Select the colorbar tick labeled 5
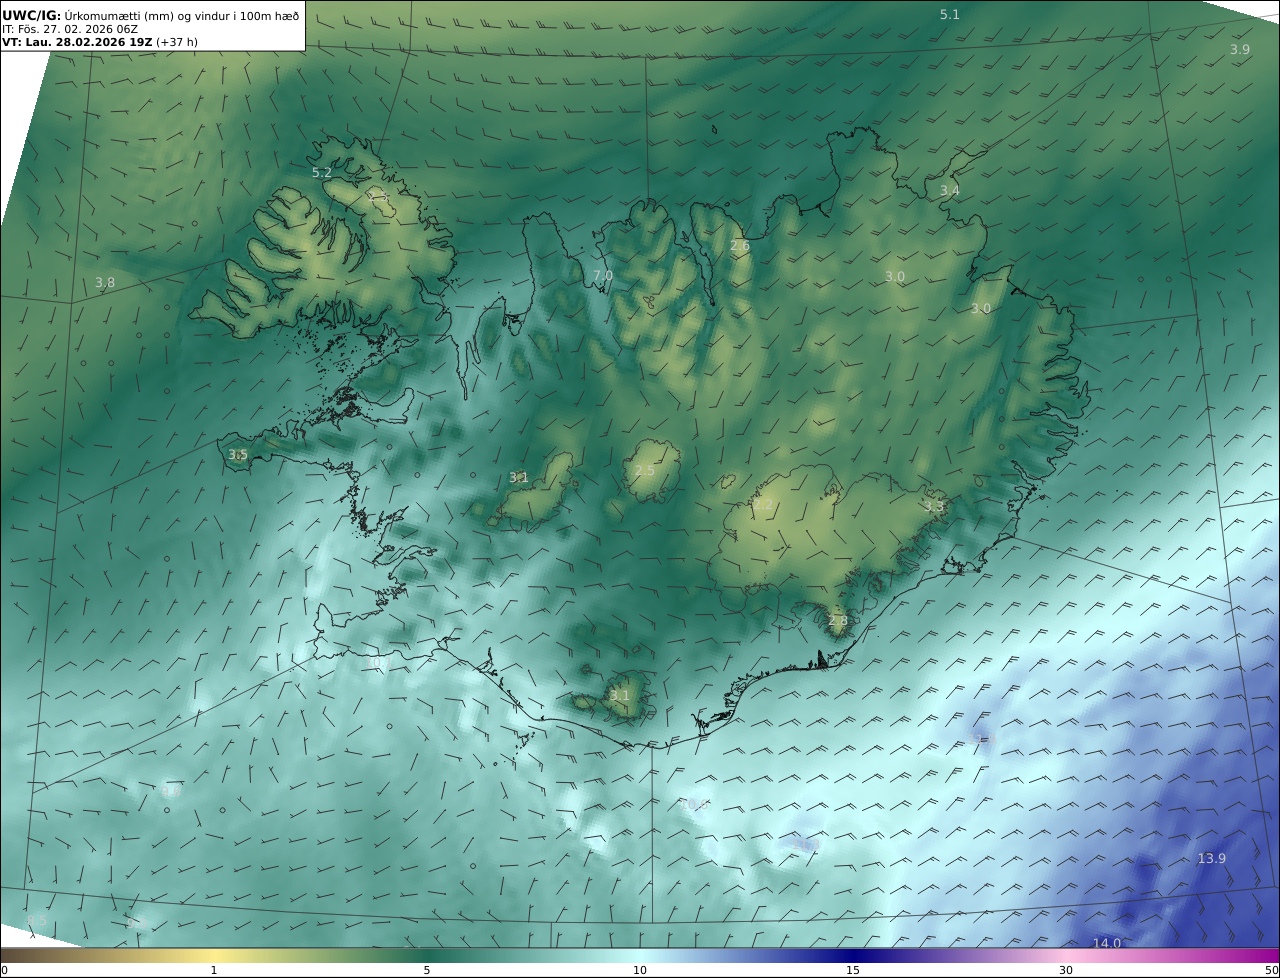The height and width of the screenshot is (978, 1280). click(x=427, y=970)
